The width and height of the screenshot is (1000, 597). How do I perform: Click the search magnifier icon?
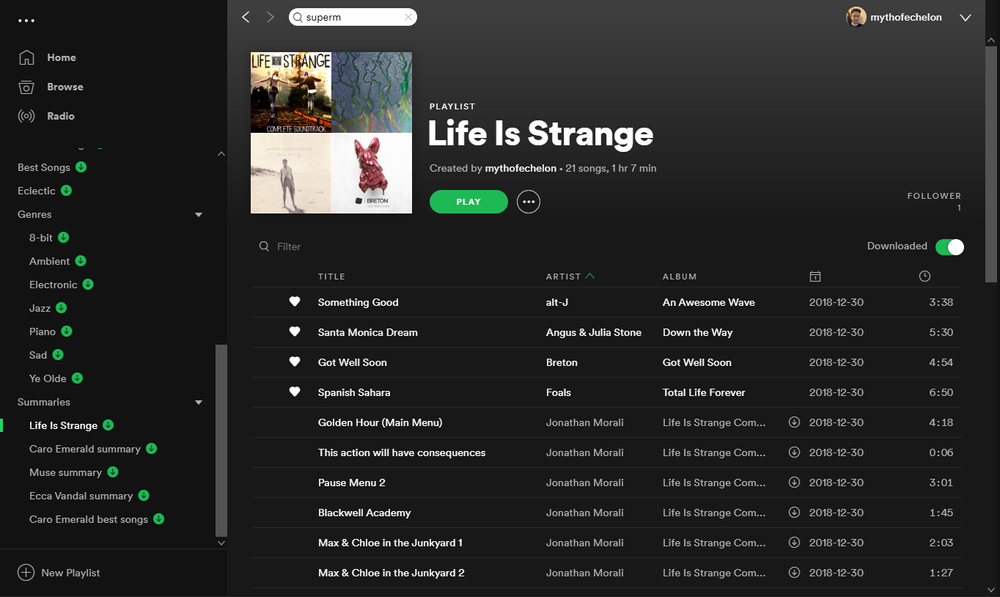298,17
